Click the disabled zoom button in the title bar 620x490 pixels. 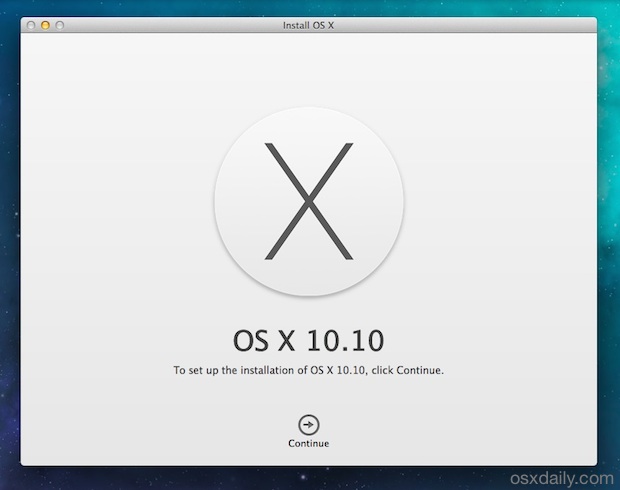tap(60, 25)
